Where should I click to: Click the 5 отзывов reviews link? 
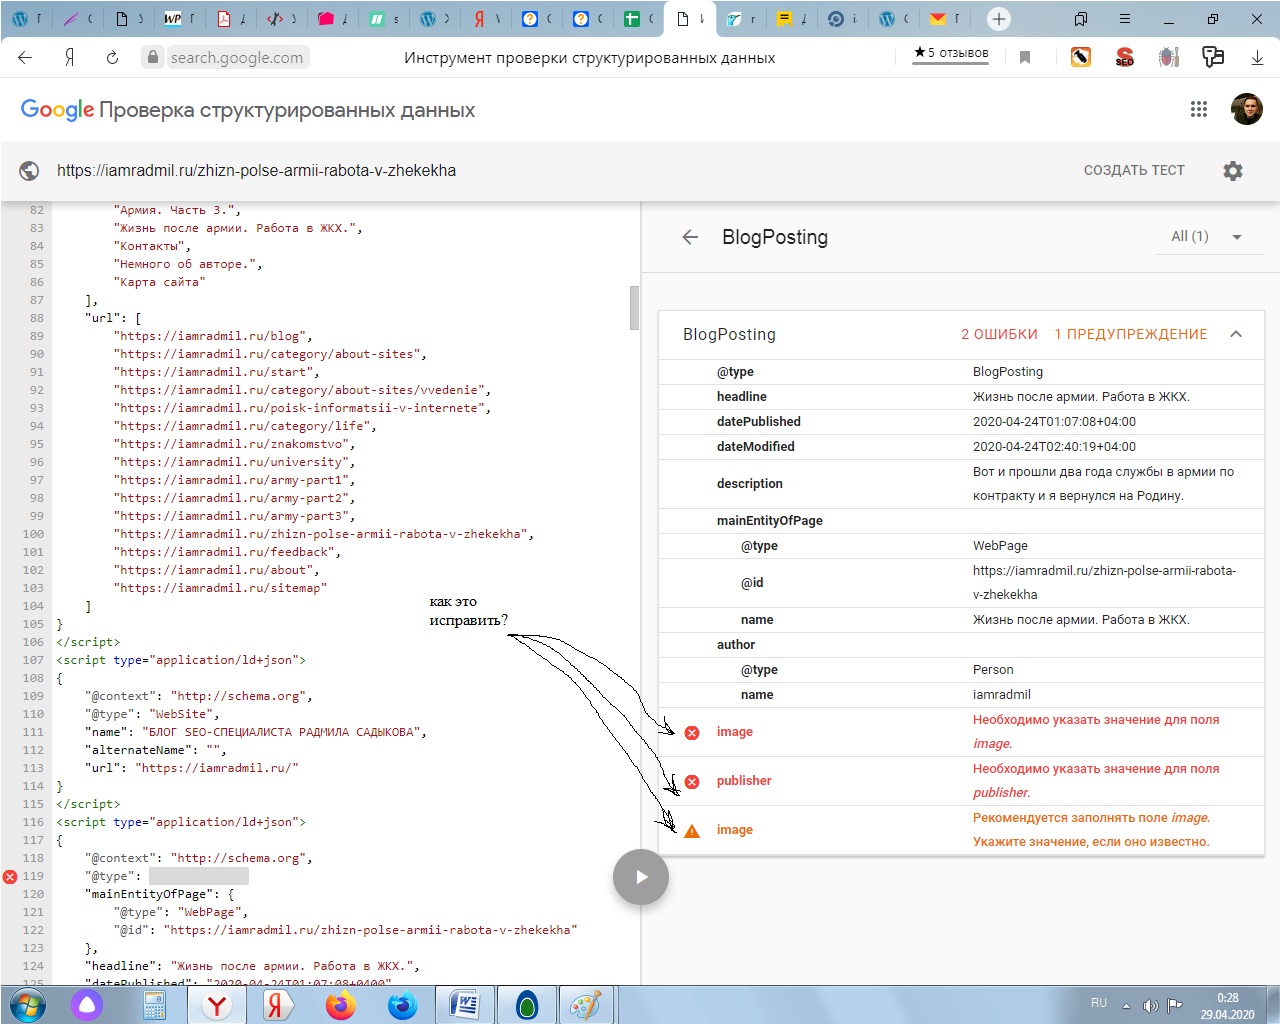pos(951,53)
